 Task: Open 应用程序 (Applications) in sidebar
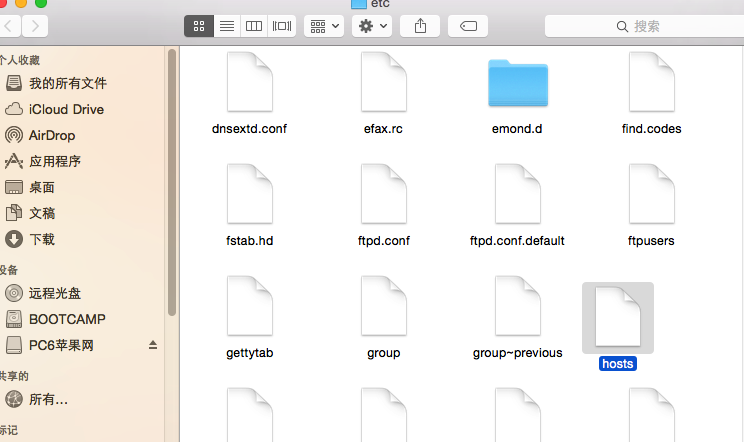55,161
